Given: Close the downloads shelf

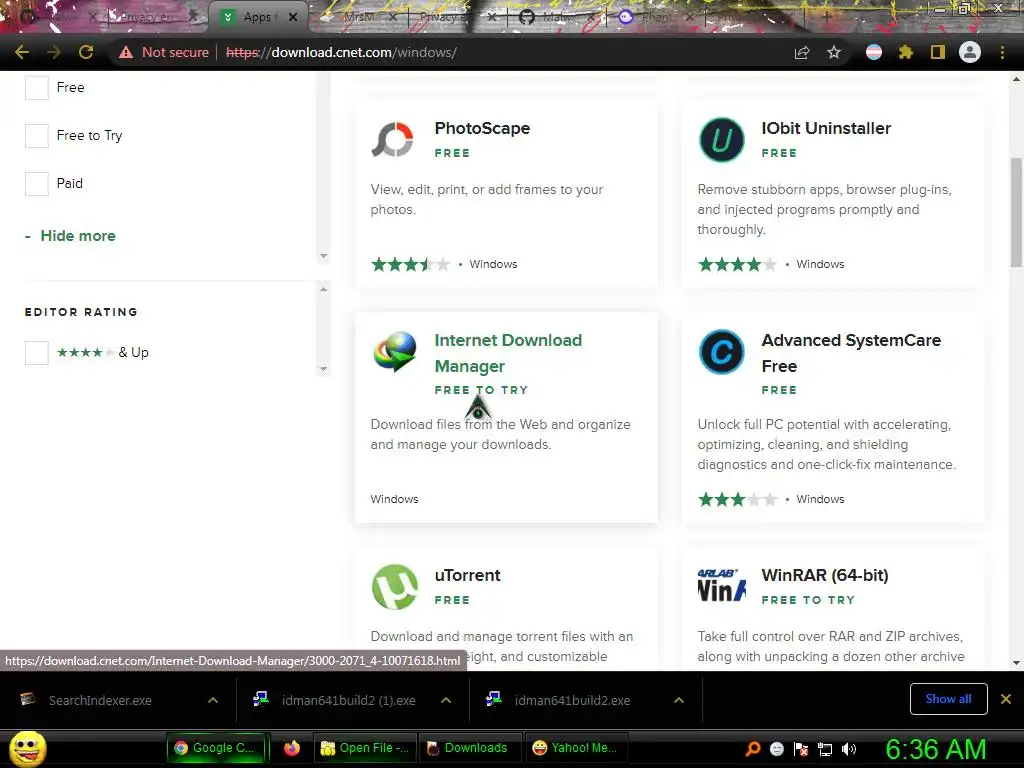Looking at the screenshot, I should pos(1006,699).
